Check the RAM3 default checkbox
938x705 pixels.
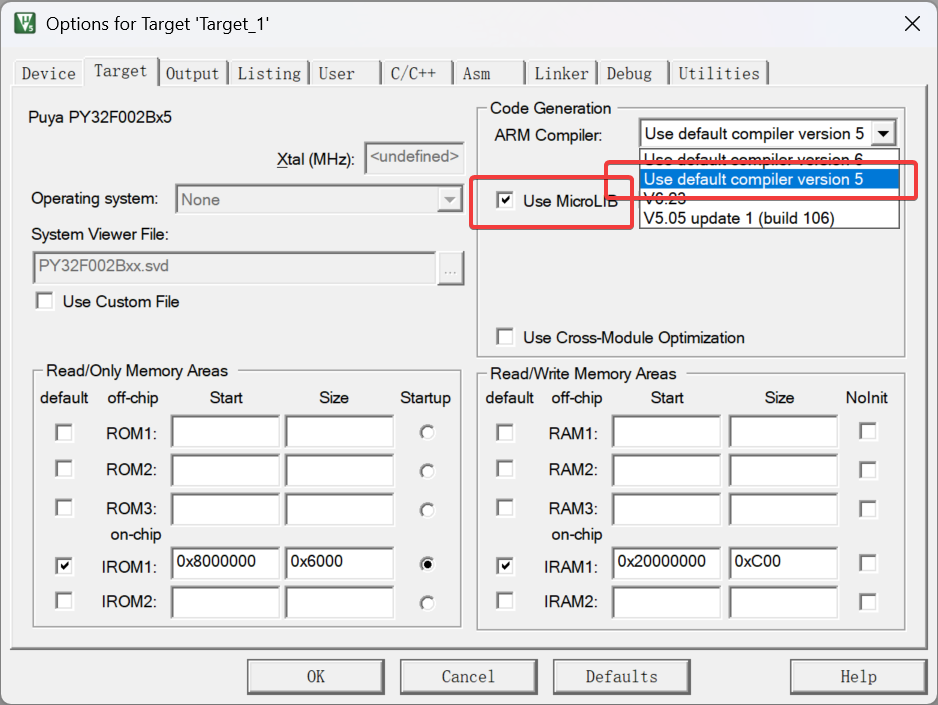(x=505, y=508)
